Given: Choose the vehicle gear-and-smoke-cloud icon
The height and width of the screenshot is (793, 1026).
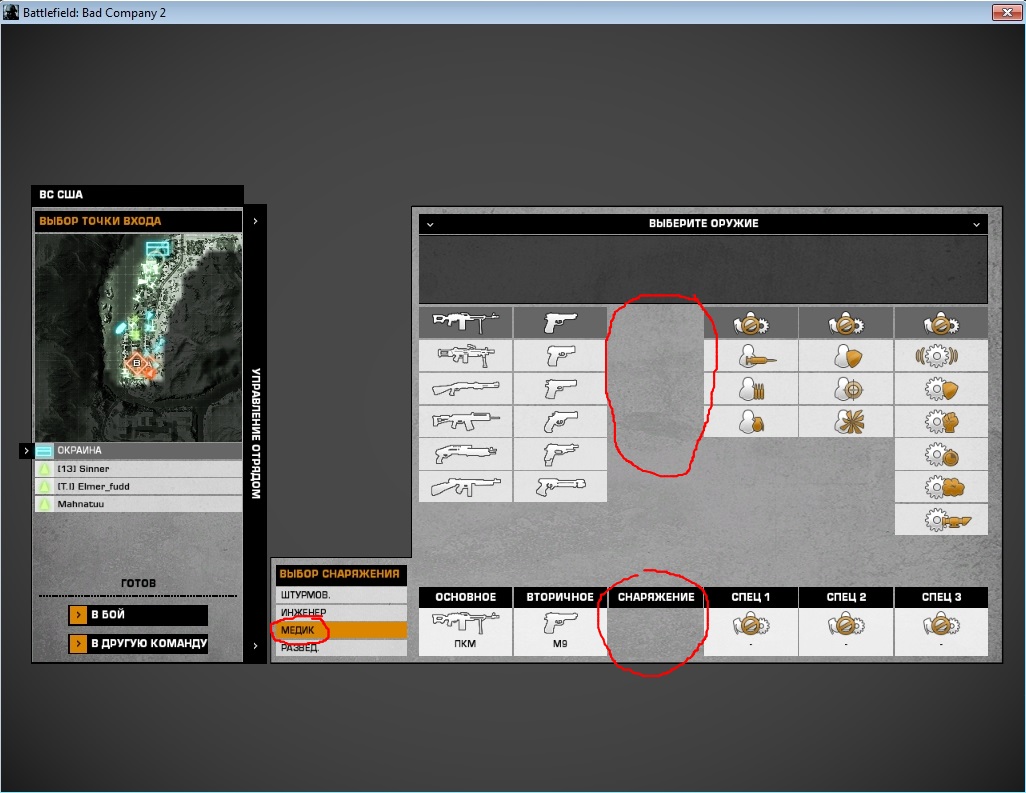Looking at the screenshot, I should pos(941,486).
